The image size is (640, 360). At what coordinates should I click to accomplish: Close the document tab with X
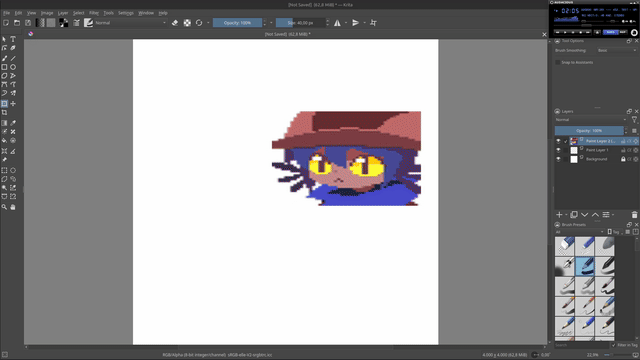coord(544,34)
